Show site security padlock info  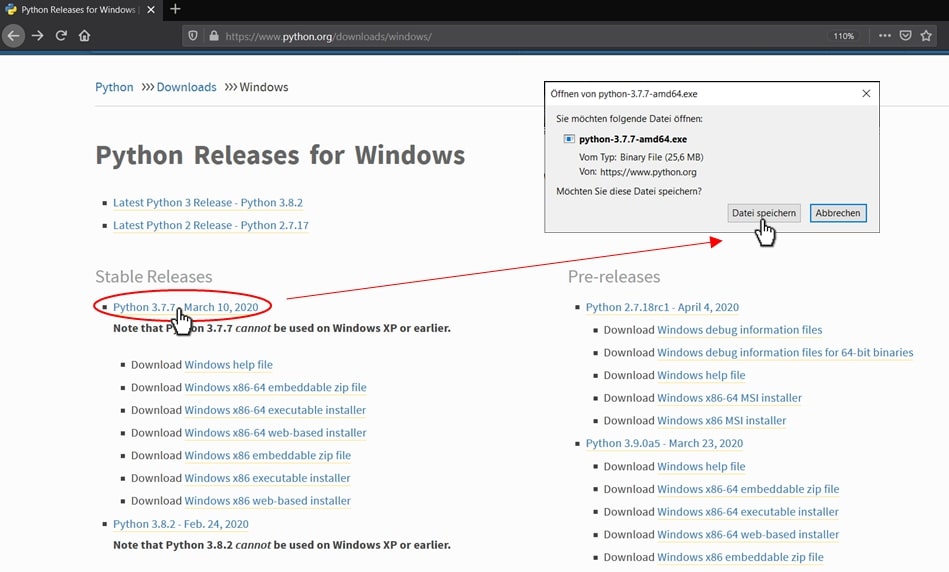click(x=214, y=36)
